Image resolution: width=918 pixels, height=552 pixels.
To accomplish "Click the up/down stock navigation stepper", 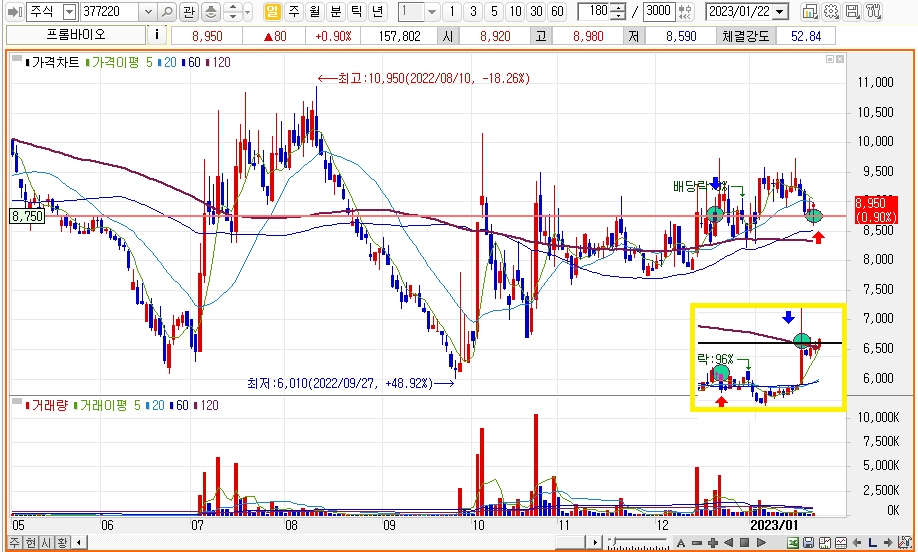I will tap(234, 11).
